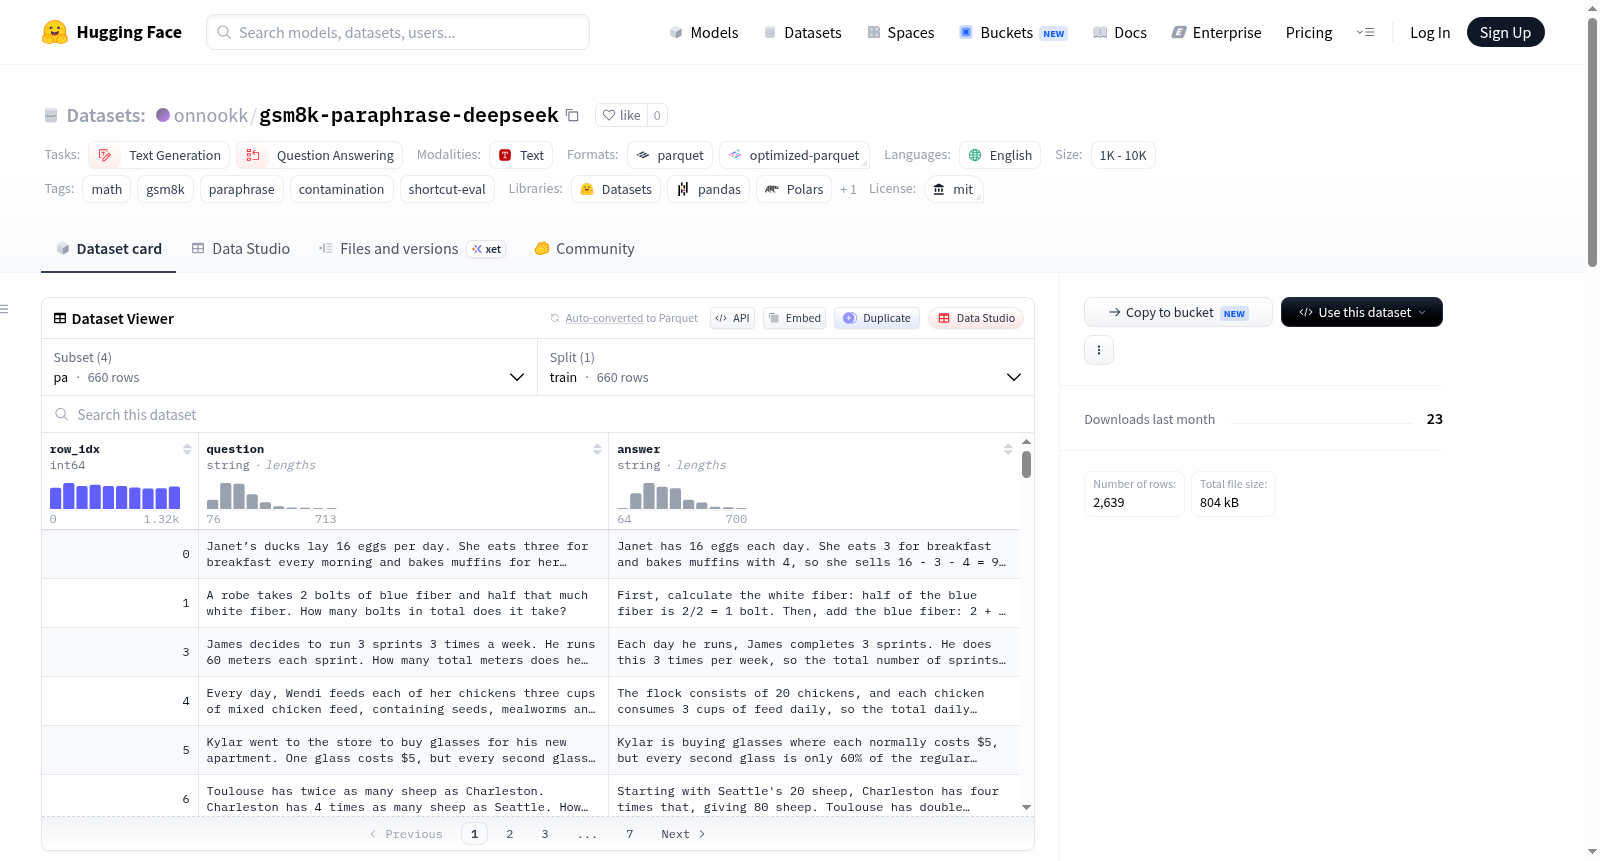
Task: Switch to the Dataset card tab
Action: [109, 249]
